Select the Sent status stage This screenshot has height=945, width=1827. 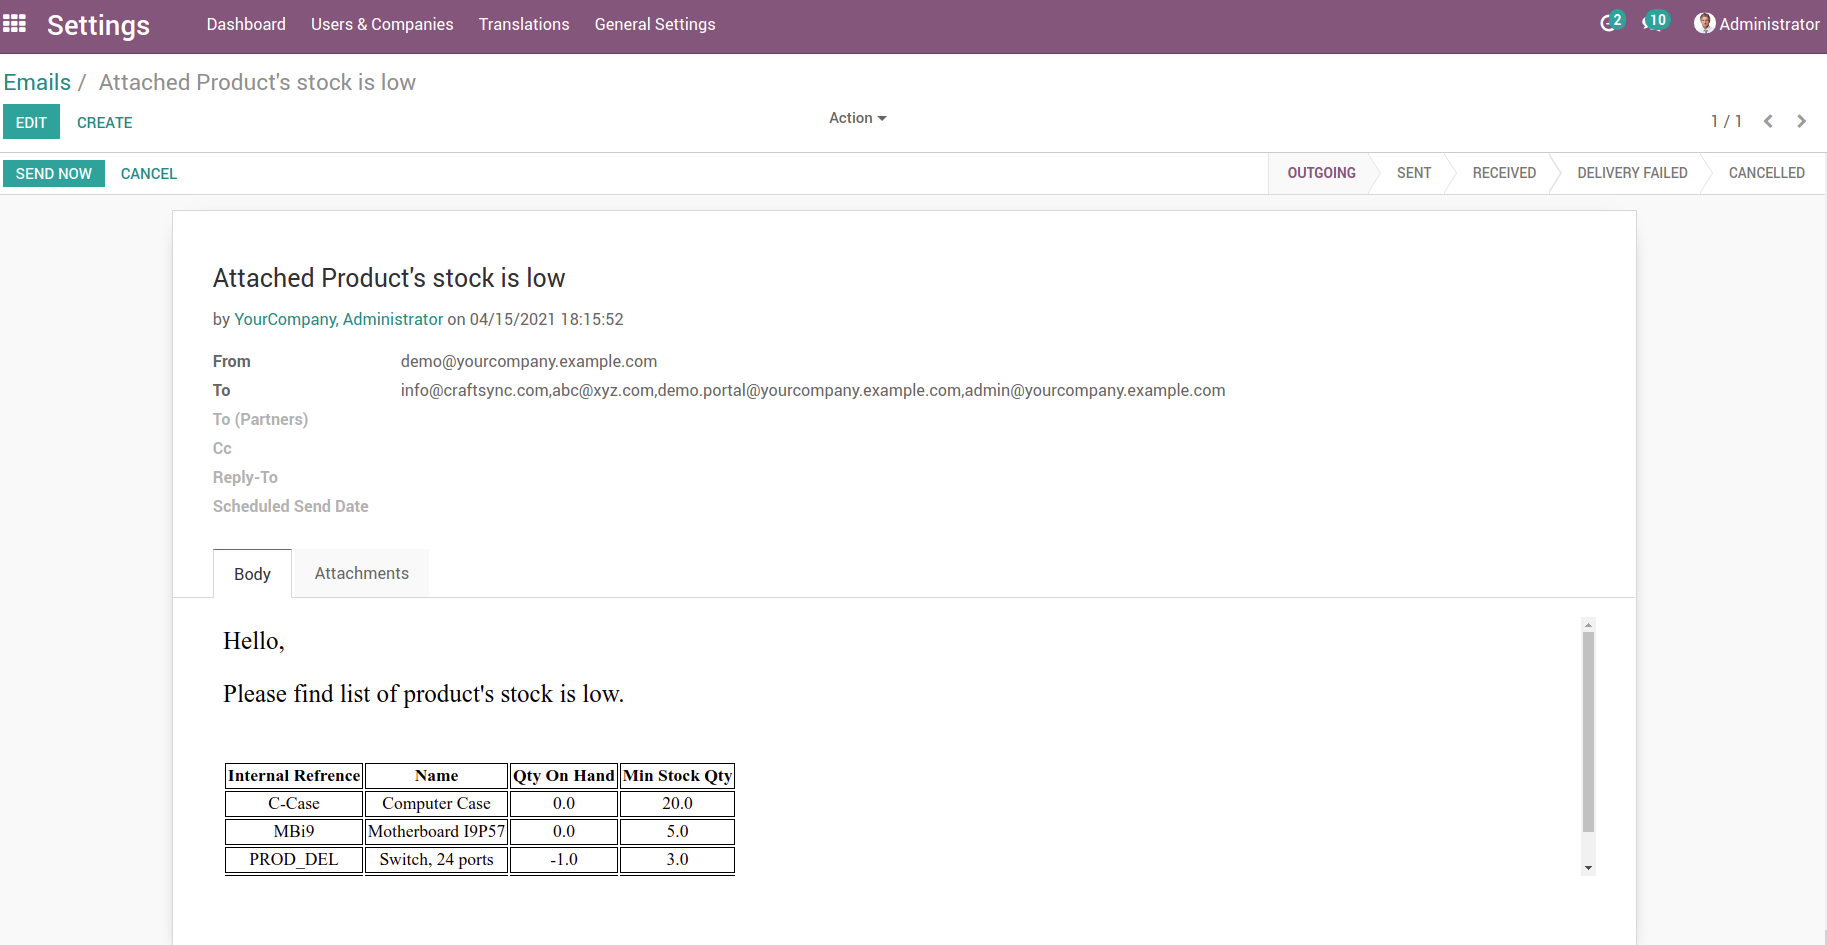(1413, 173)
